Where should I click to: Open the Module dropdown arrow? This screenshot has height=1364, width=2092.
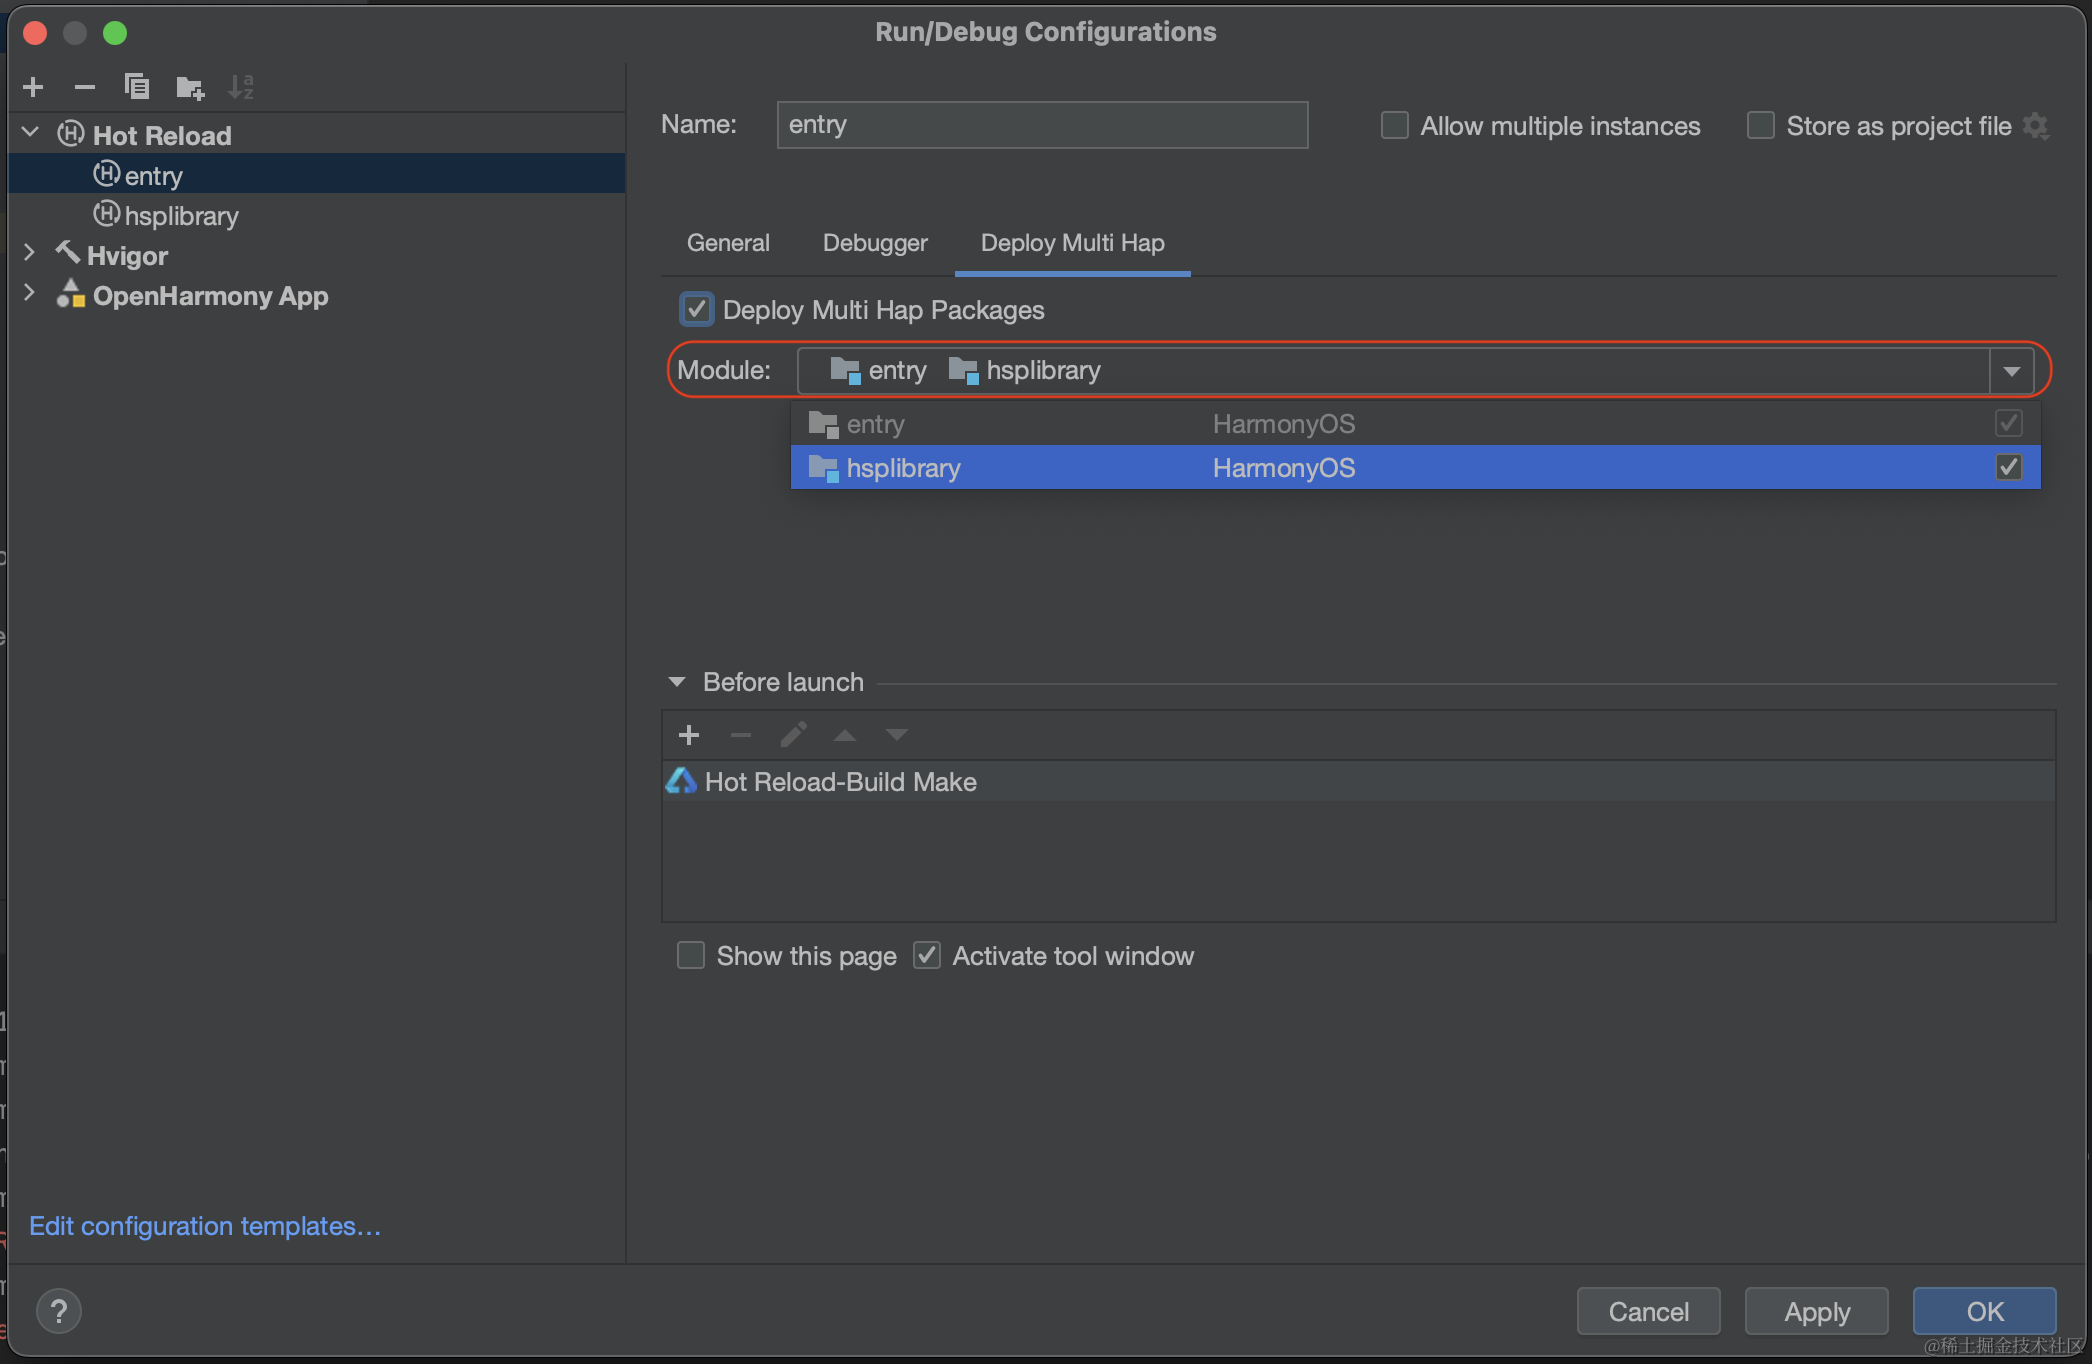(x=2012, y=371)
